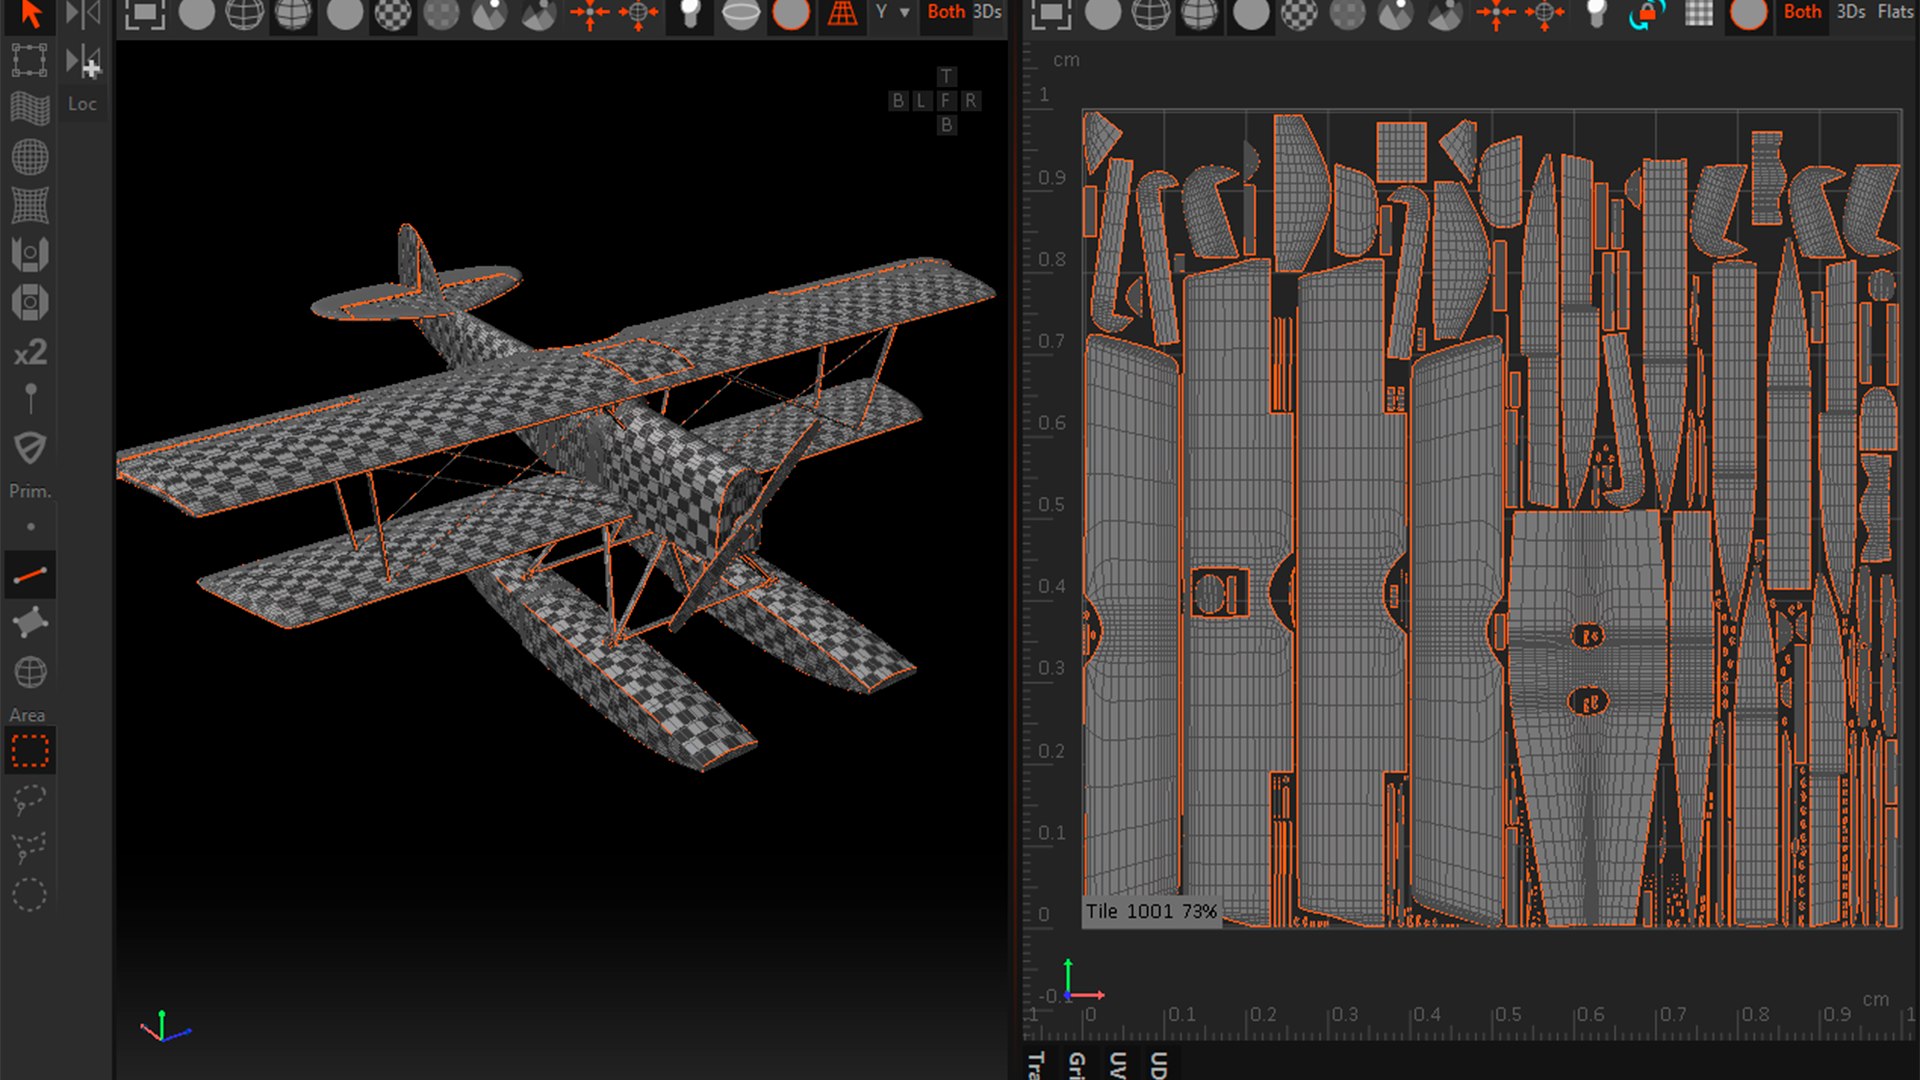The height and width of the screenshot is (1080, 1920).
Task: Select the orange arrow selection tool
Action: (x=30, y=14)
